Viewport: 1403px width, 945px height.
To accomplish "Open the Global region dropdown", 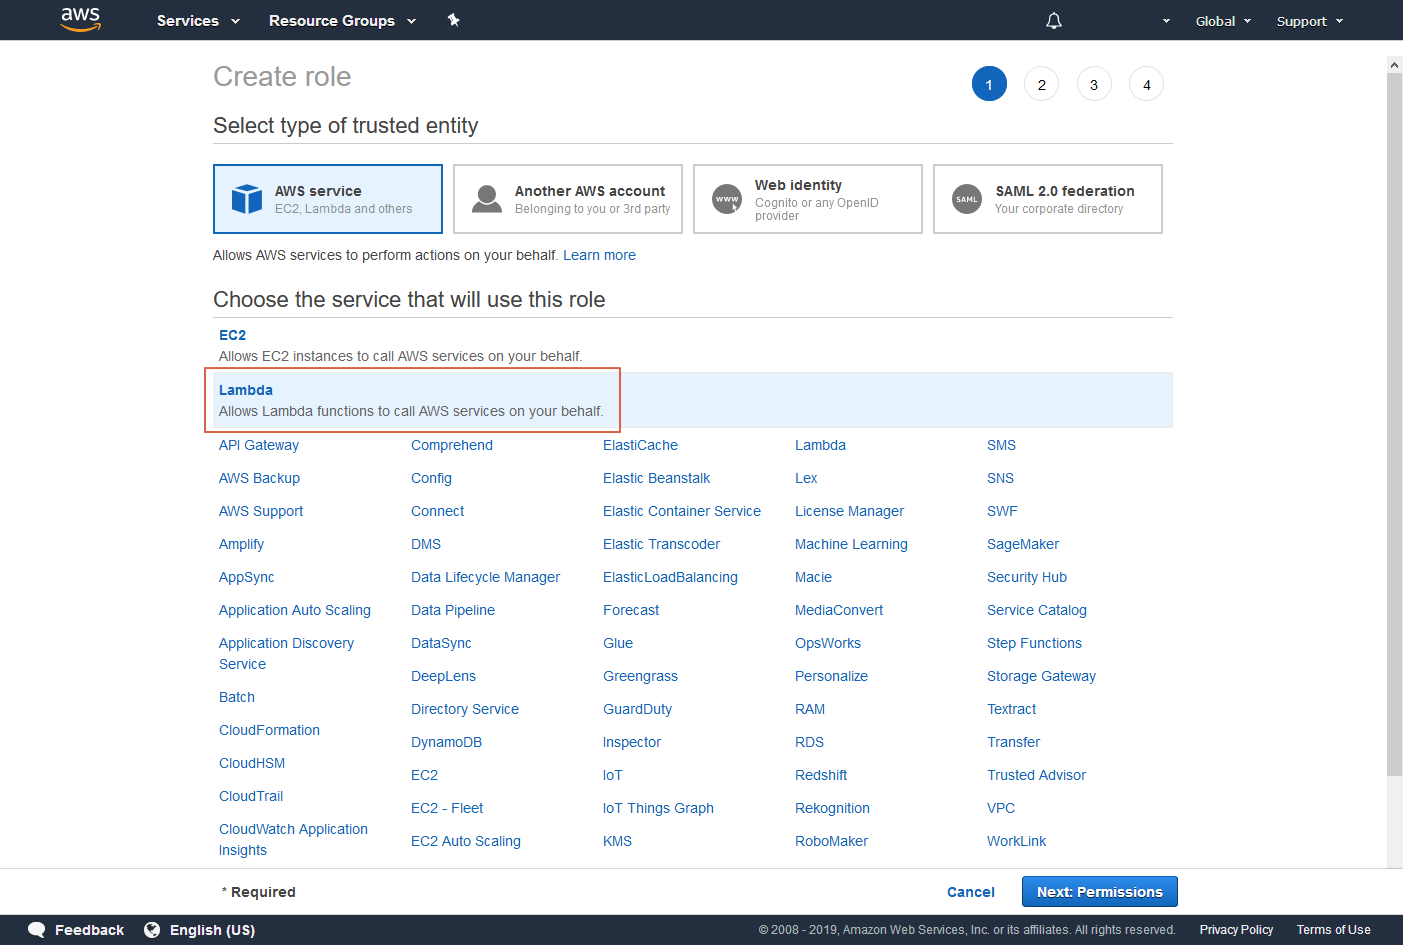I will 1223,21.
